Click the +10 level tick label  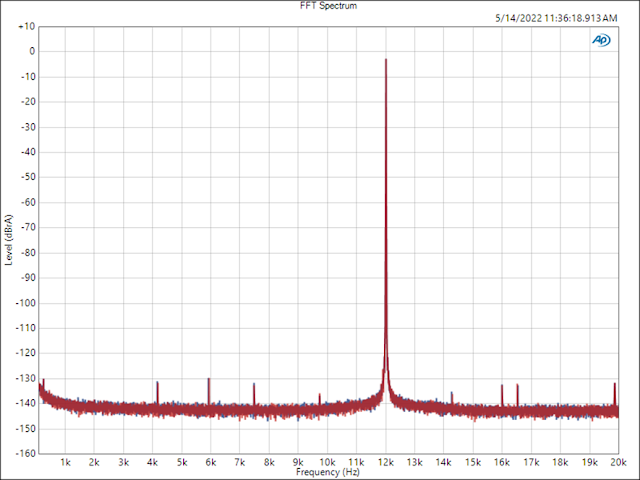(27, 27)
